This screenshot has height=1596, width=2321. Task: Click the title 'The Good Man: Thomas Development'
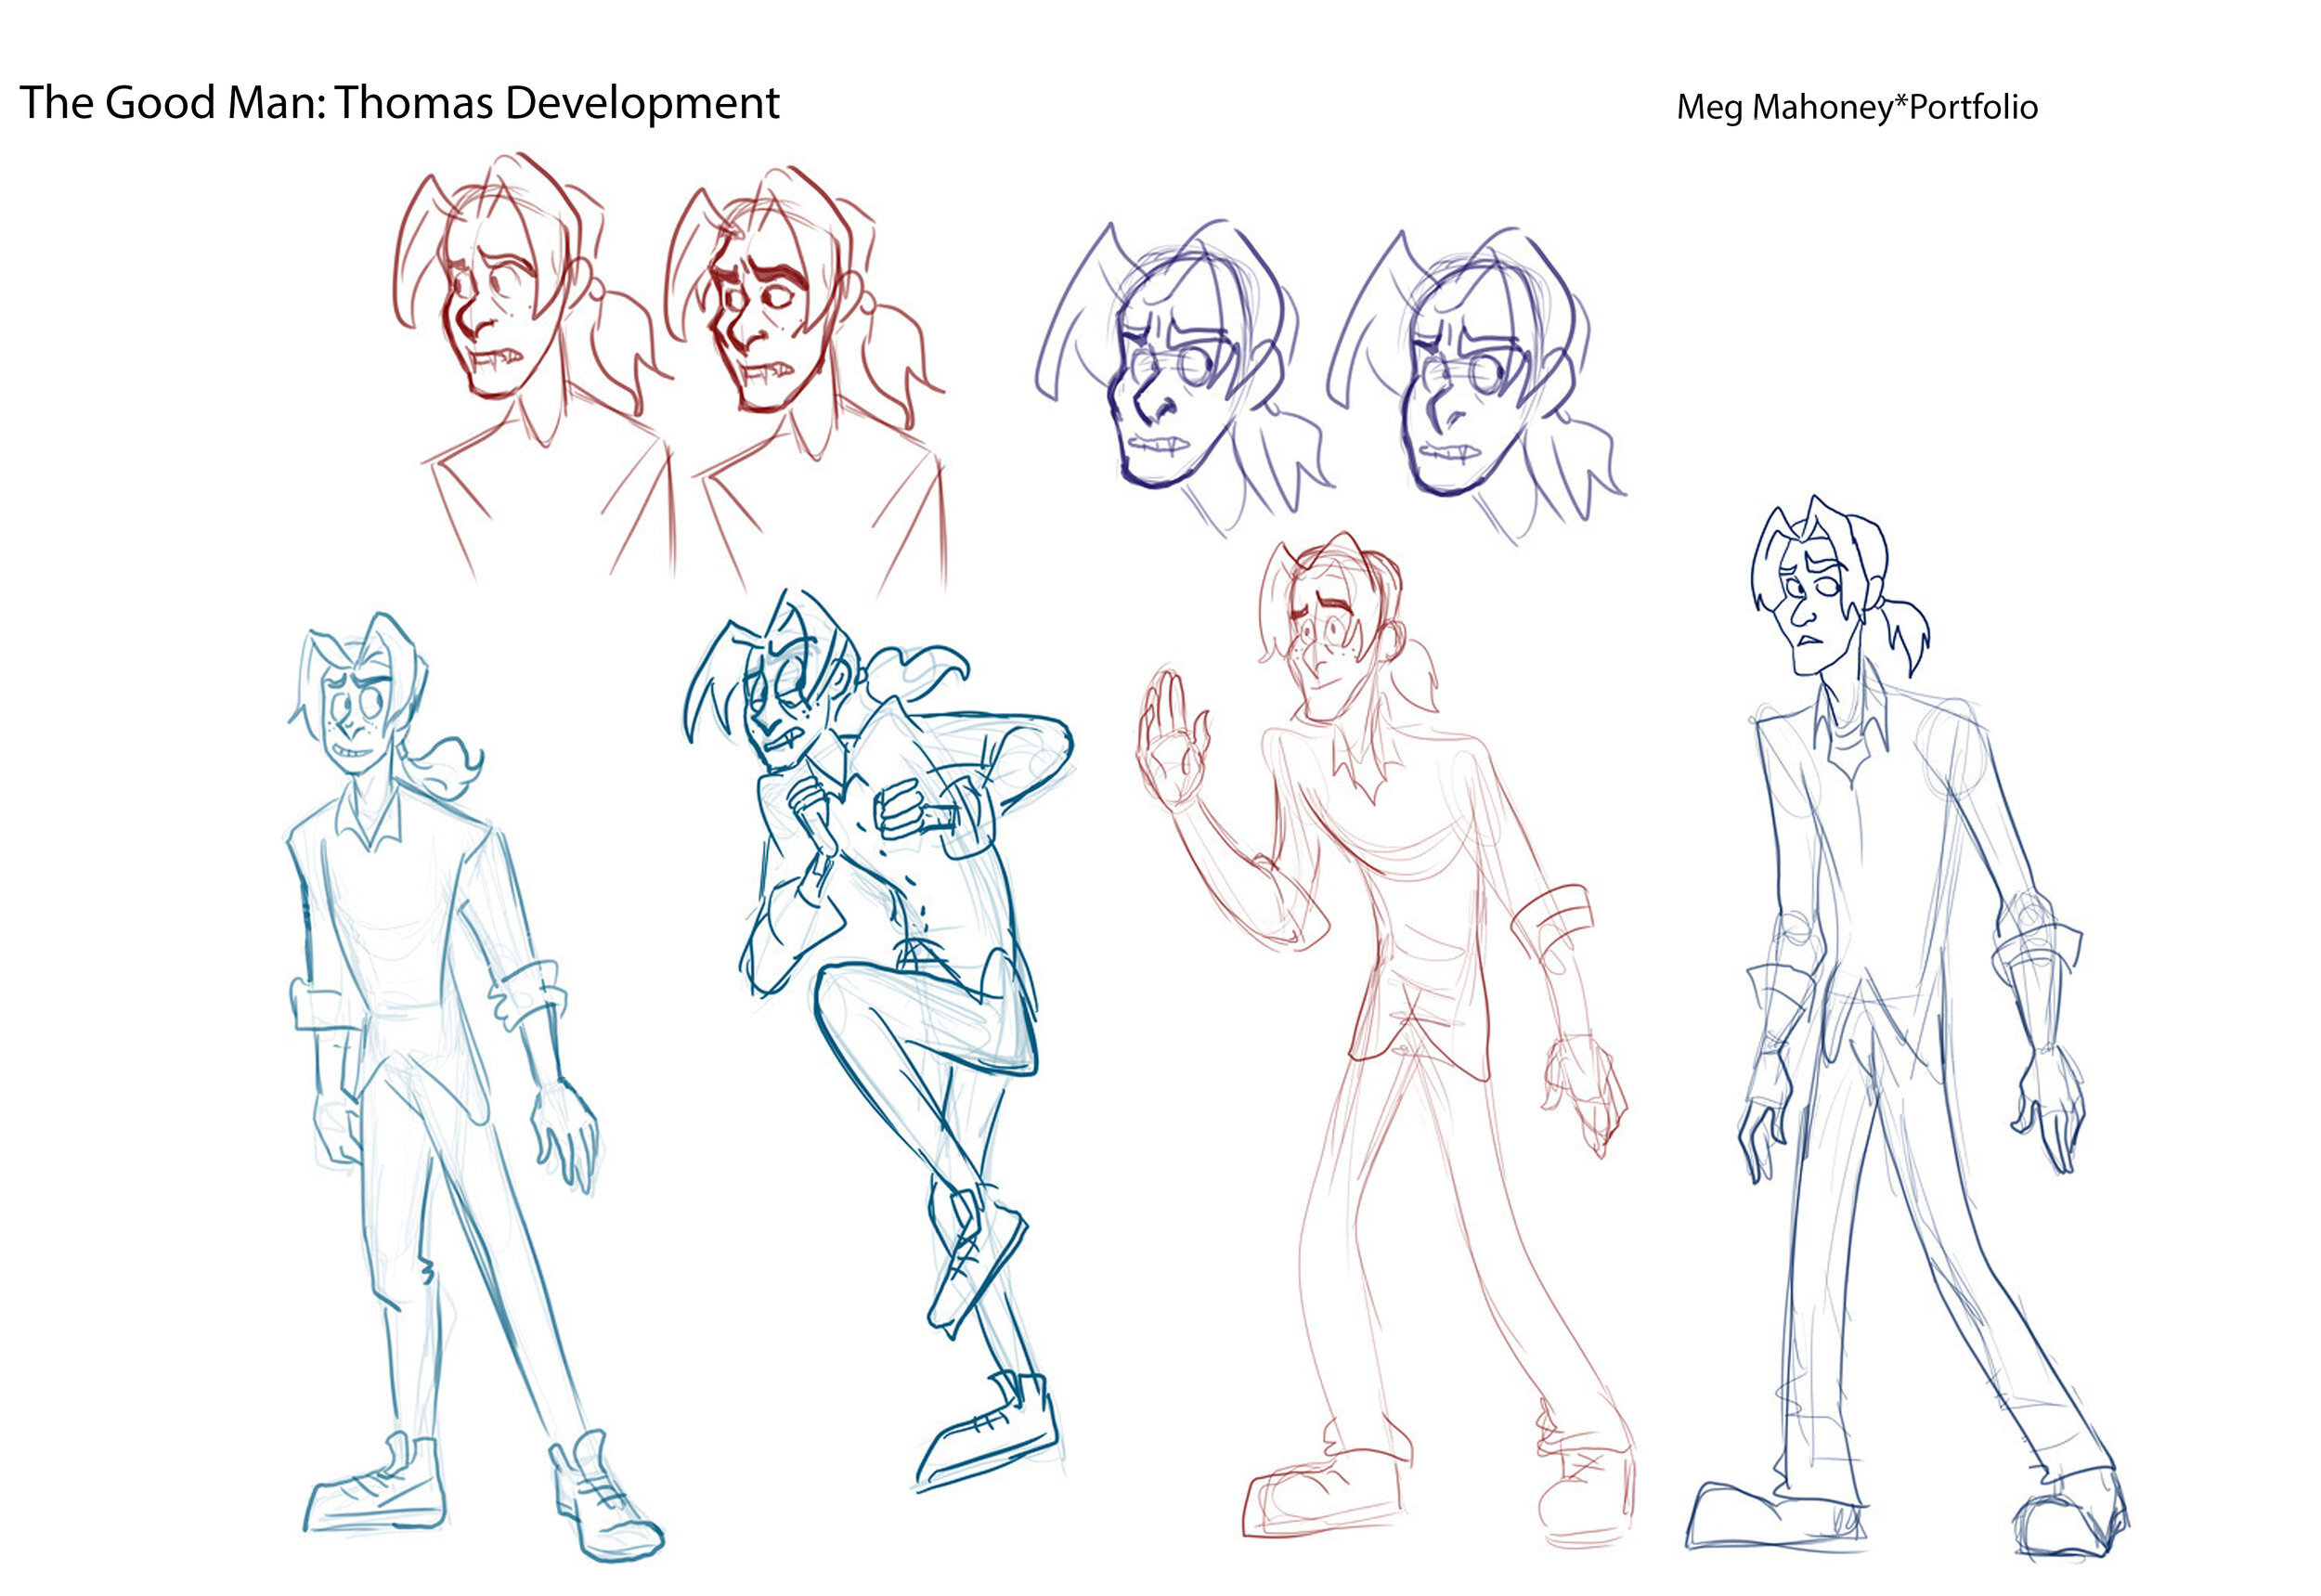[400, 100]
